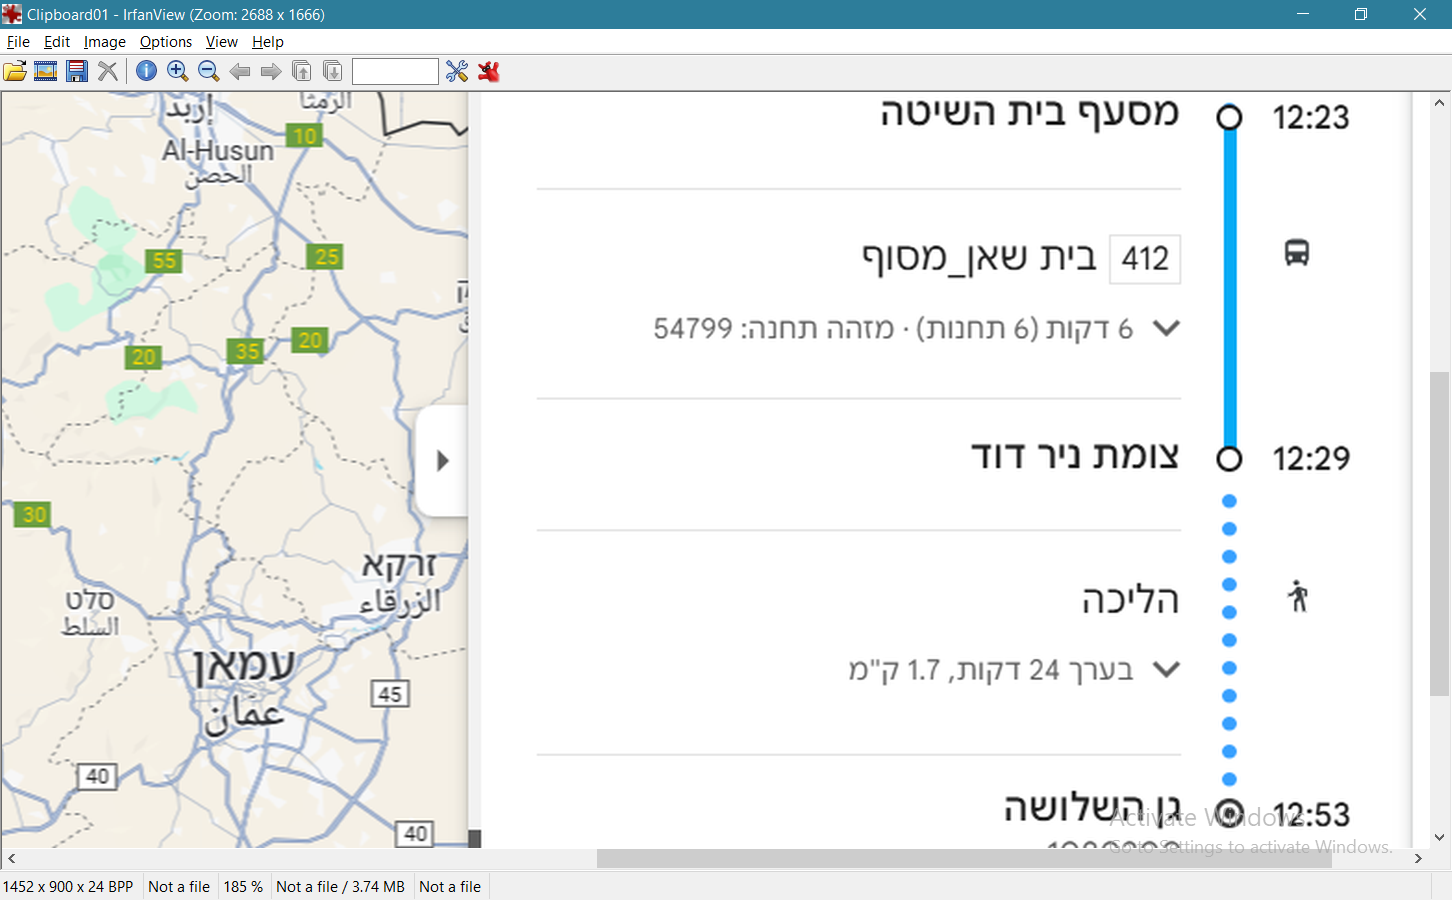Click 'Not a file / 3.74 MB' status entry
The width and height of the screenshot is (1452, 900).
340,887
